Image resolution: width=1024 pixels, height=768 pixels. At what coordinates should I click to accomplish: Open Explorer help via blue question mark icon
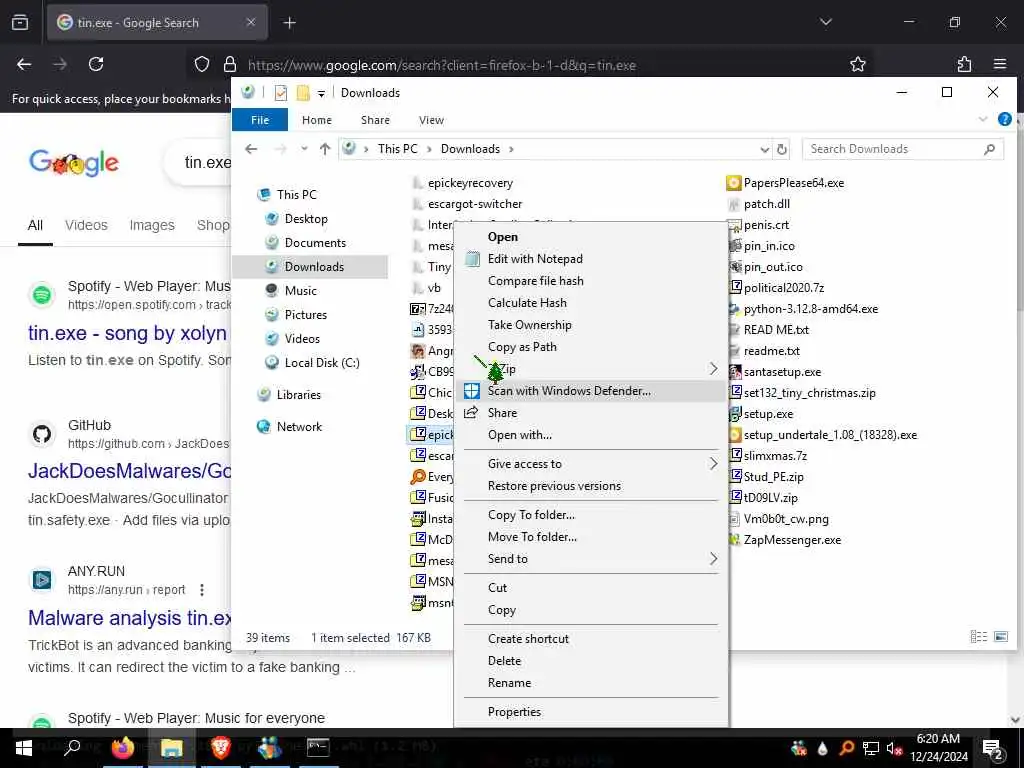pos(1004,120)
